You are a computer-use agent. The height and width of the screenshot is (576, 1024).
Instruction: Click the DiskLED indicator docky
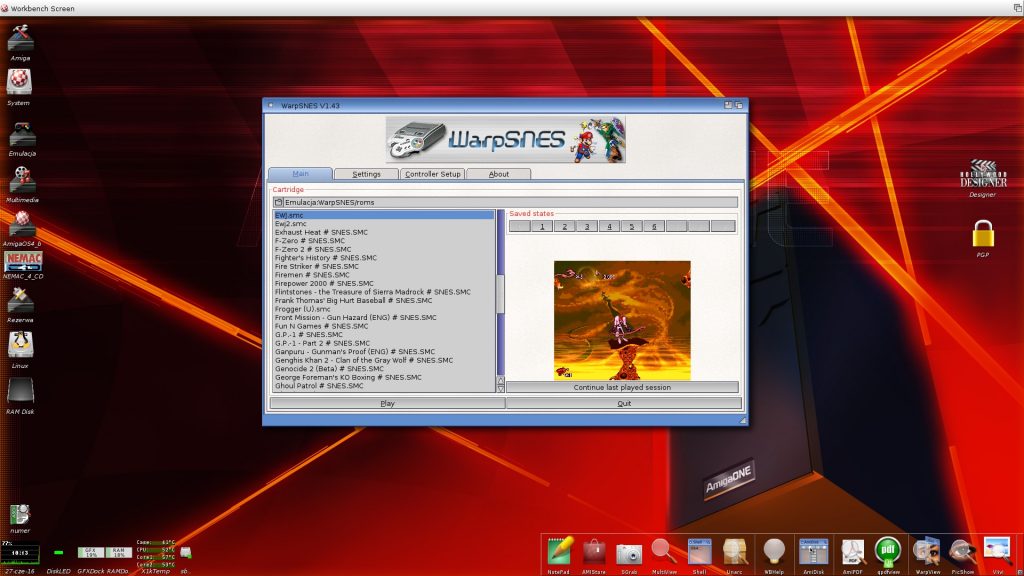(58, 553)
